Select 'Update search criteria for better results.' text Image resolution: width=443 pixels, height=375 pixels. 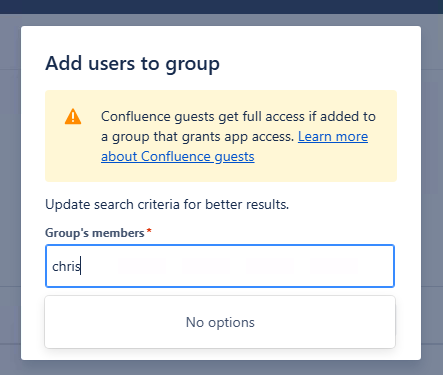pos(167,204)
